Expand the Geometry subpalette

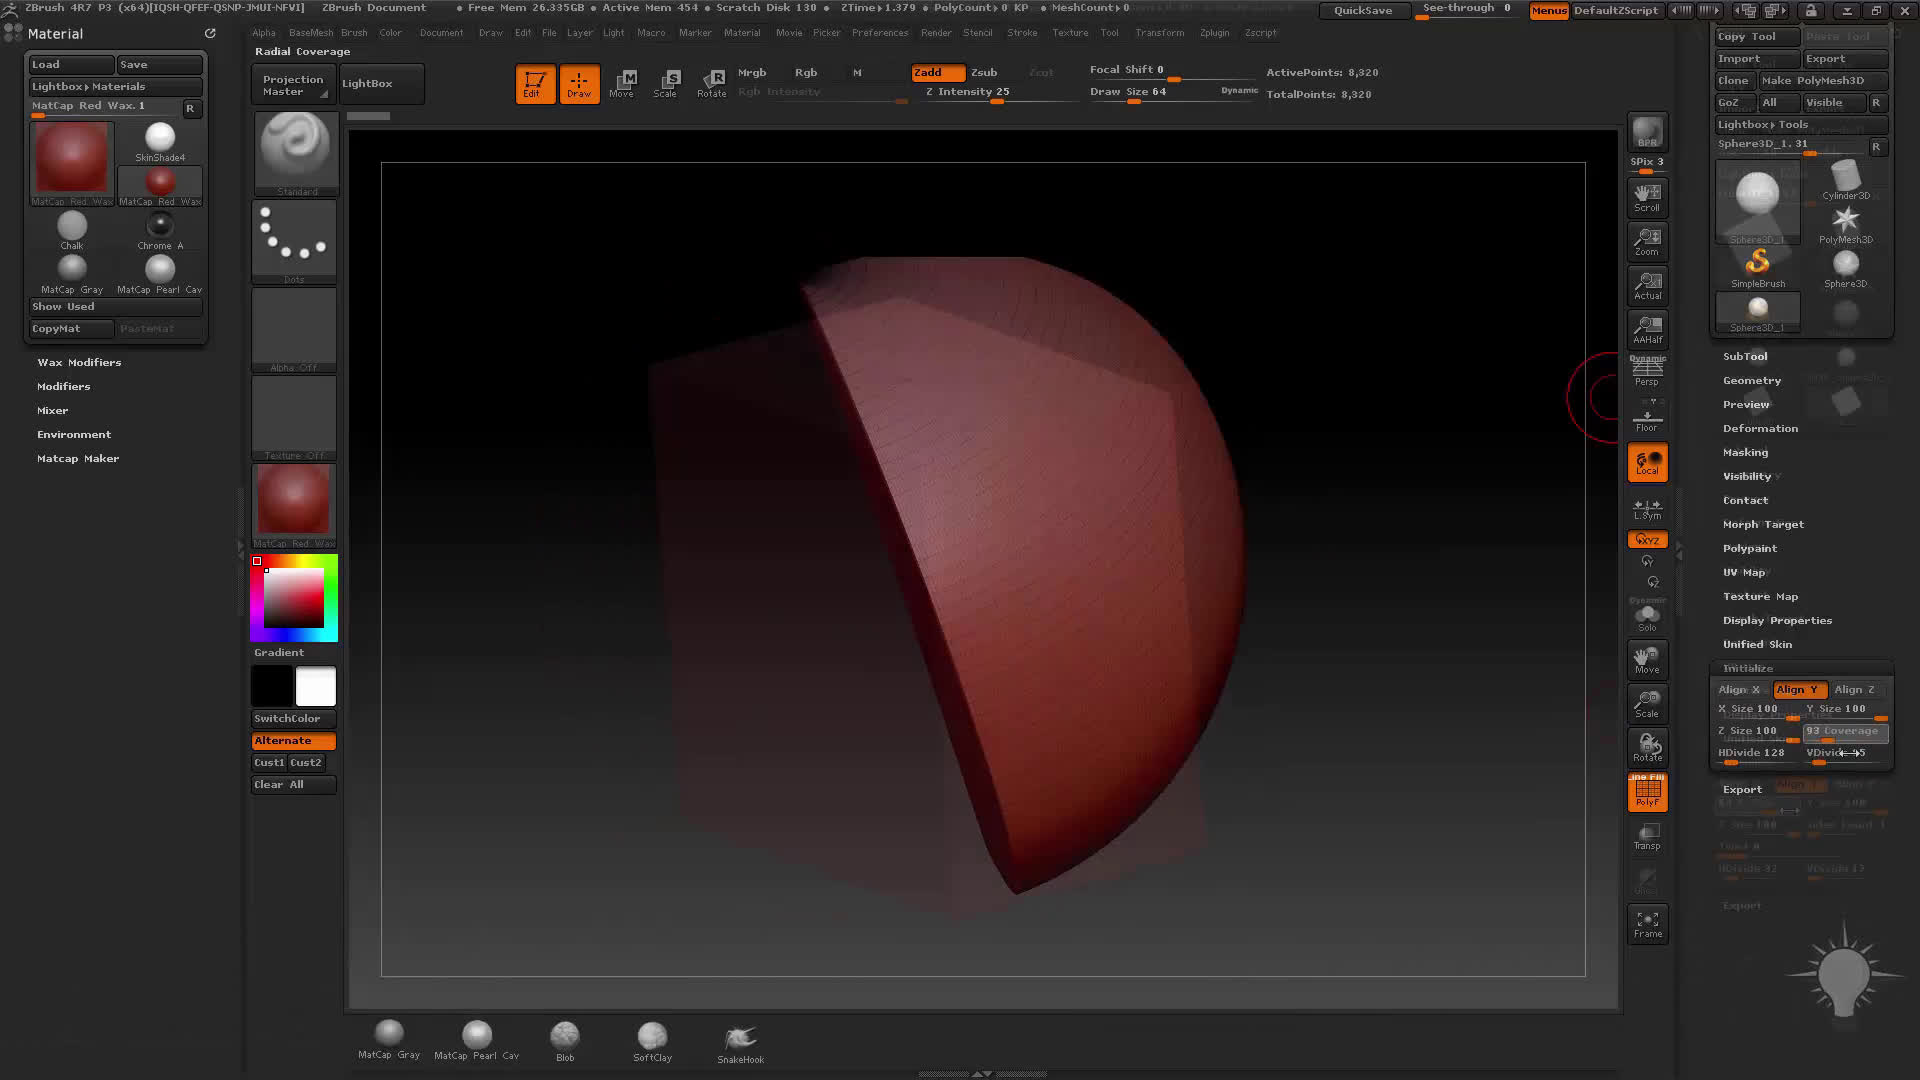[x=1751, y=380]
